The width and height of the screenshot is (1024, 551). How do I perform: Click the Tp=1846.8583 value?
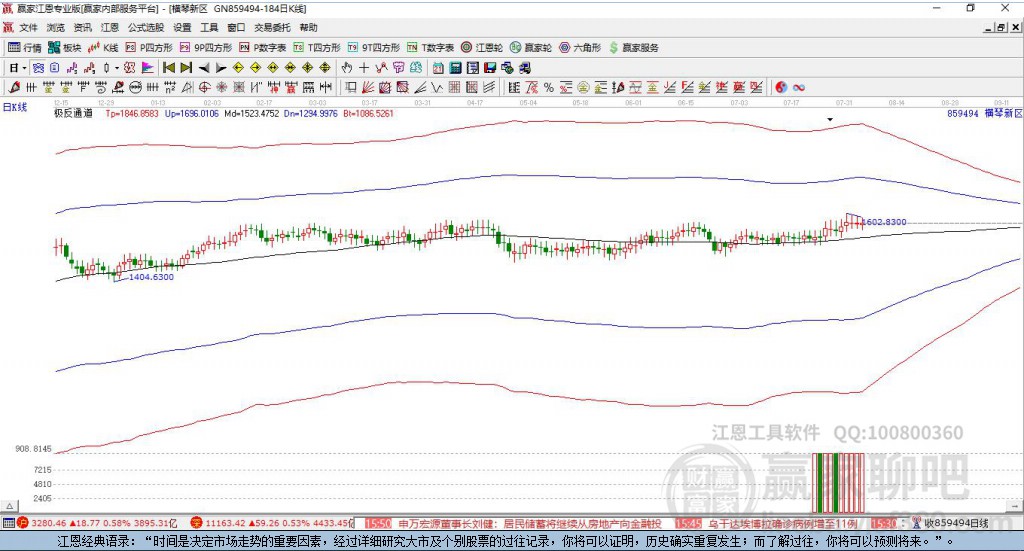coord(132,114)
